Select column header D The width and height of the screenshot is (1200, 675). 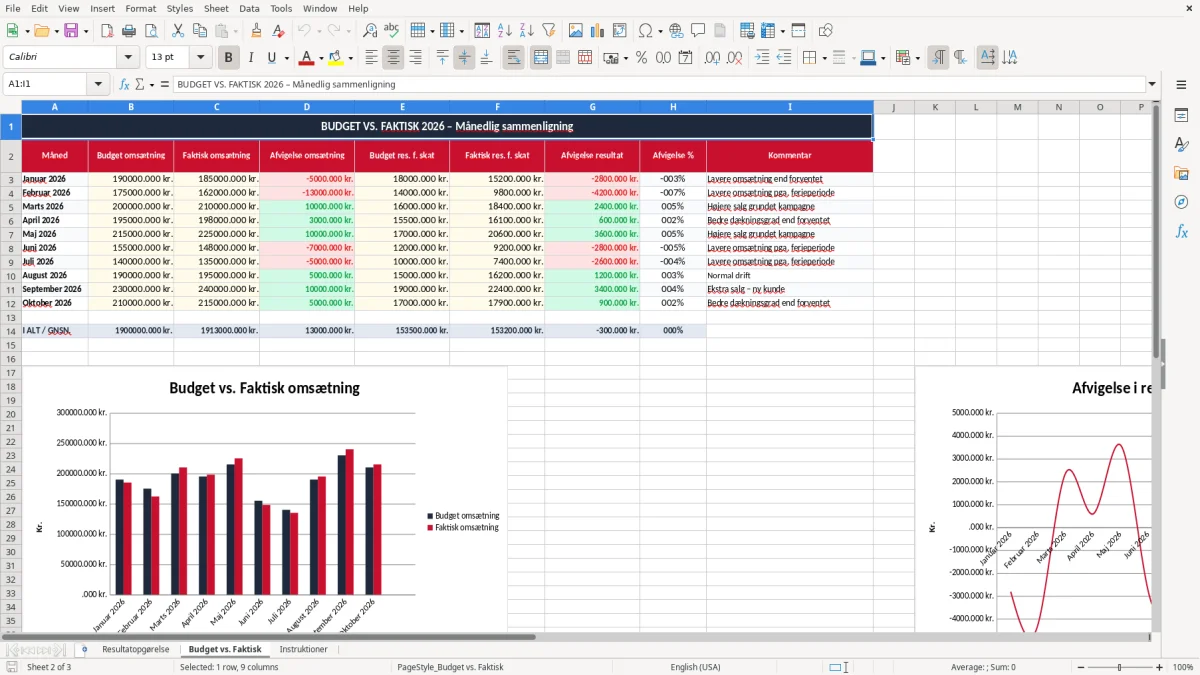point(307,107)
